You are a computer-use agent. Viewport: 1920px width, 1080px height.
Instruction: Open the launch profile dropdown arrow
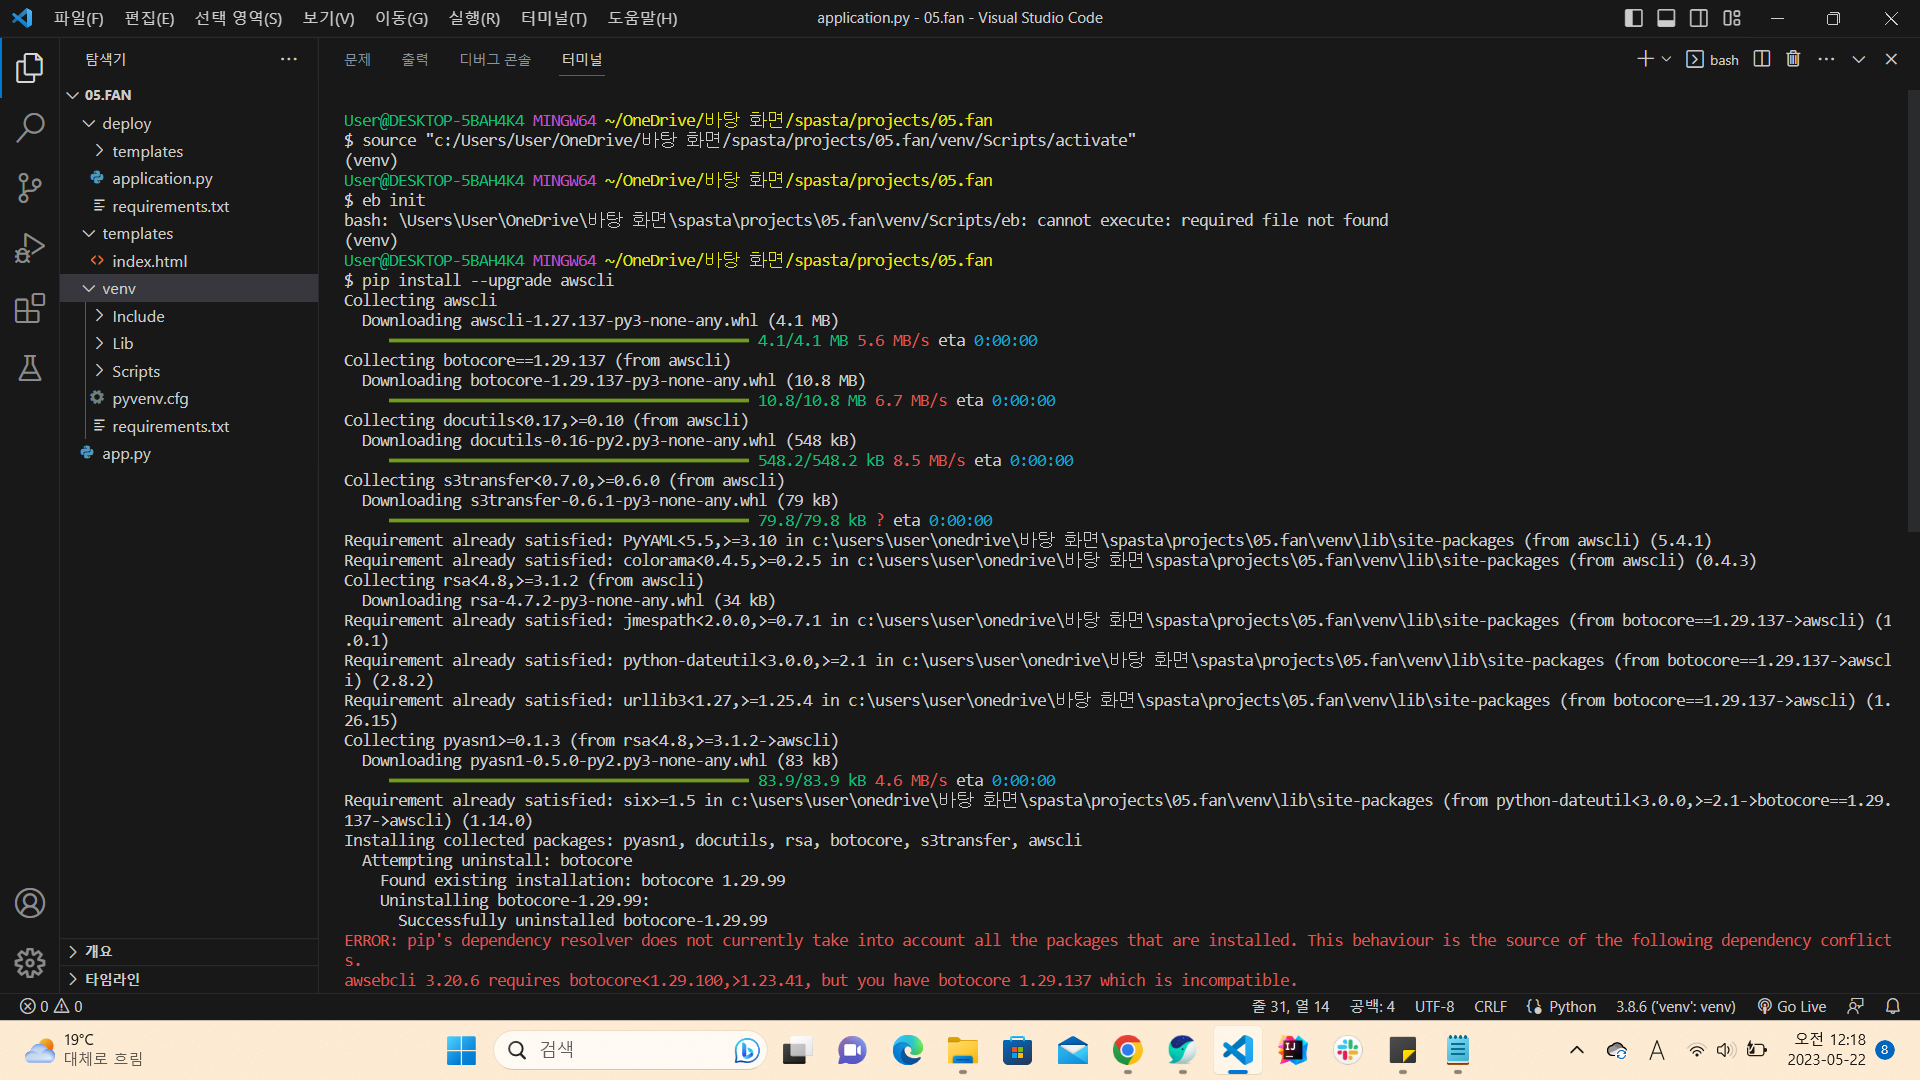tap(1666, 59)
